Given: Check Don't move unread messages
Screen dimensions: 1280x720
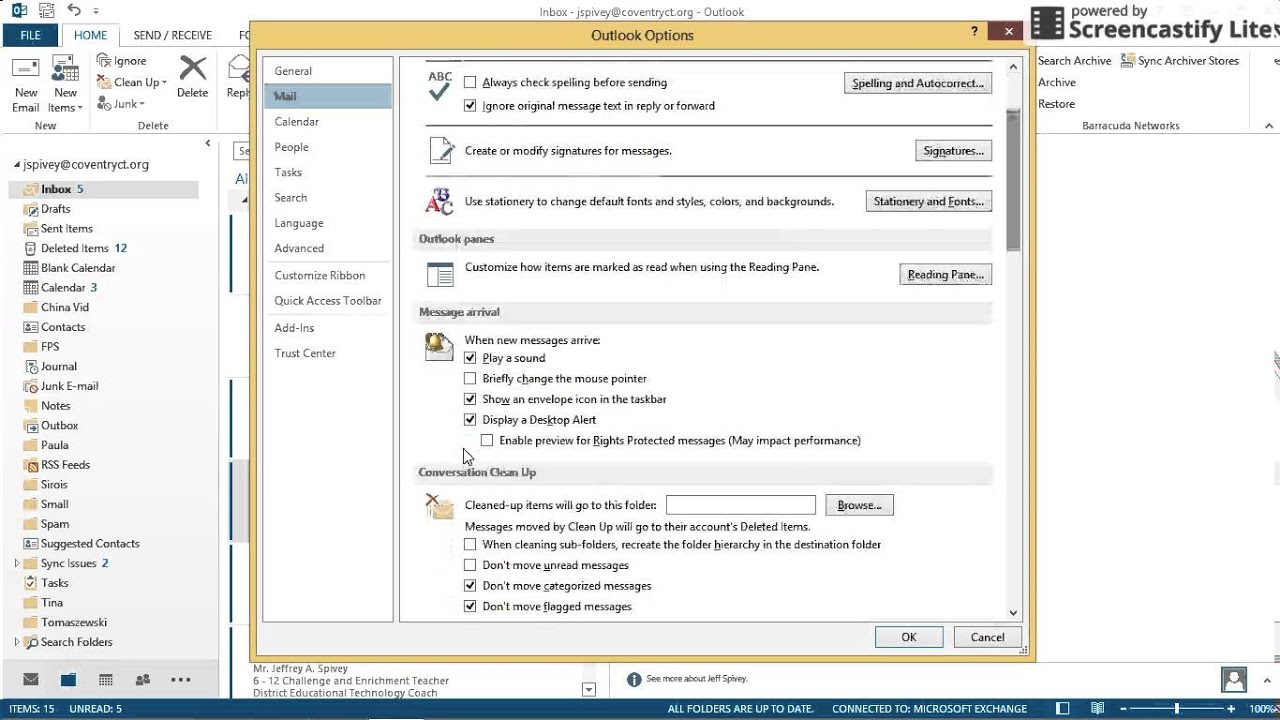Looking at the screenshot, I should coord(470,566).
